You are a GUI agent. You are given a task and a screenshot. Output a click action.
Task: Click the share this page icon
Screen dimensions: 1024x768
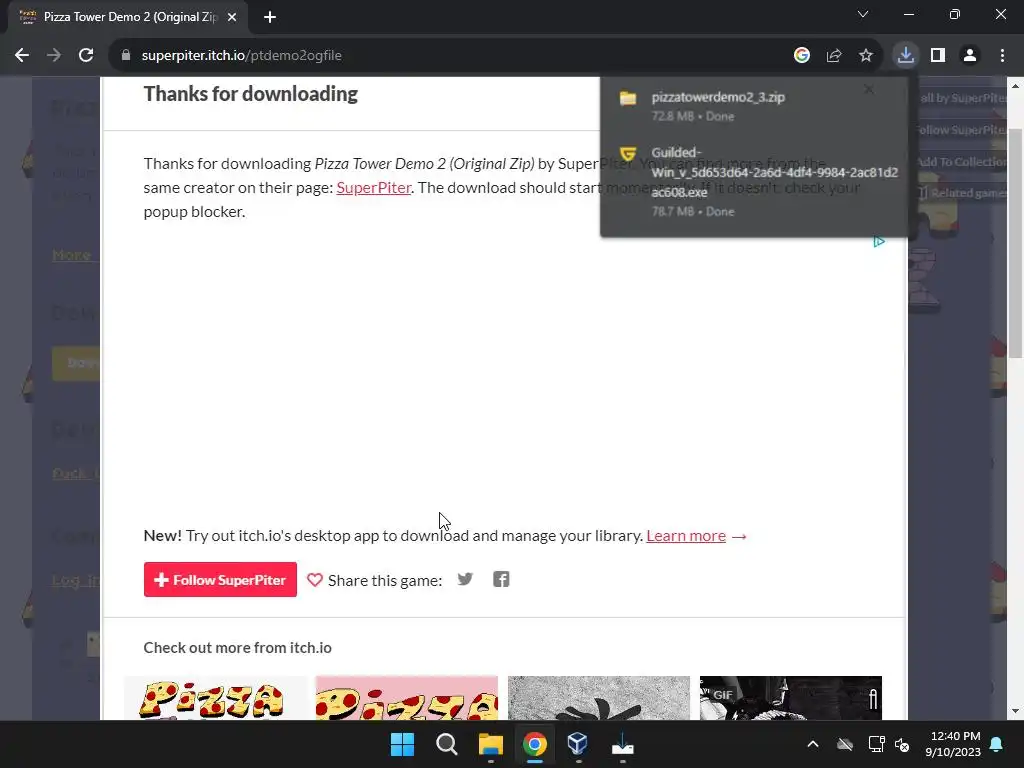834,56
